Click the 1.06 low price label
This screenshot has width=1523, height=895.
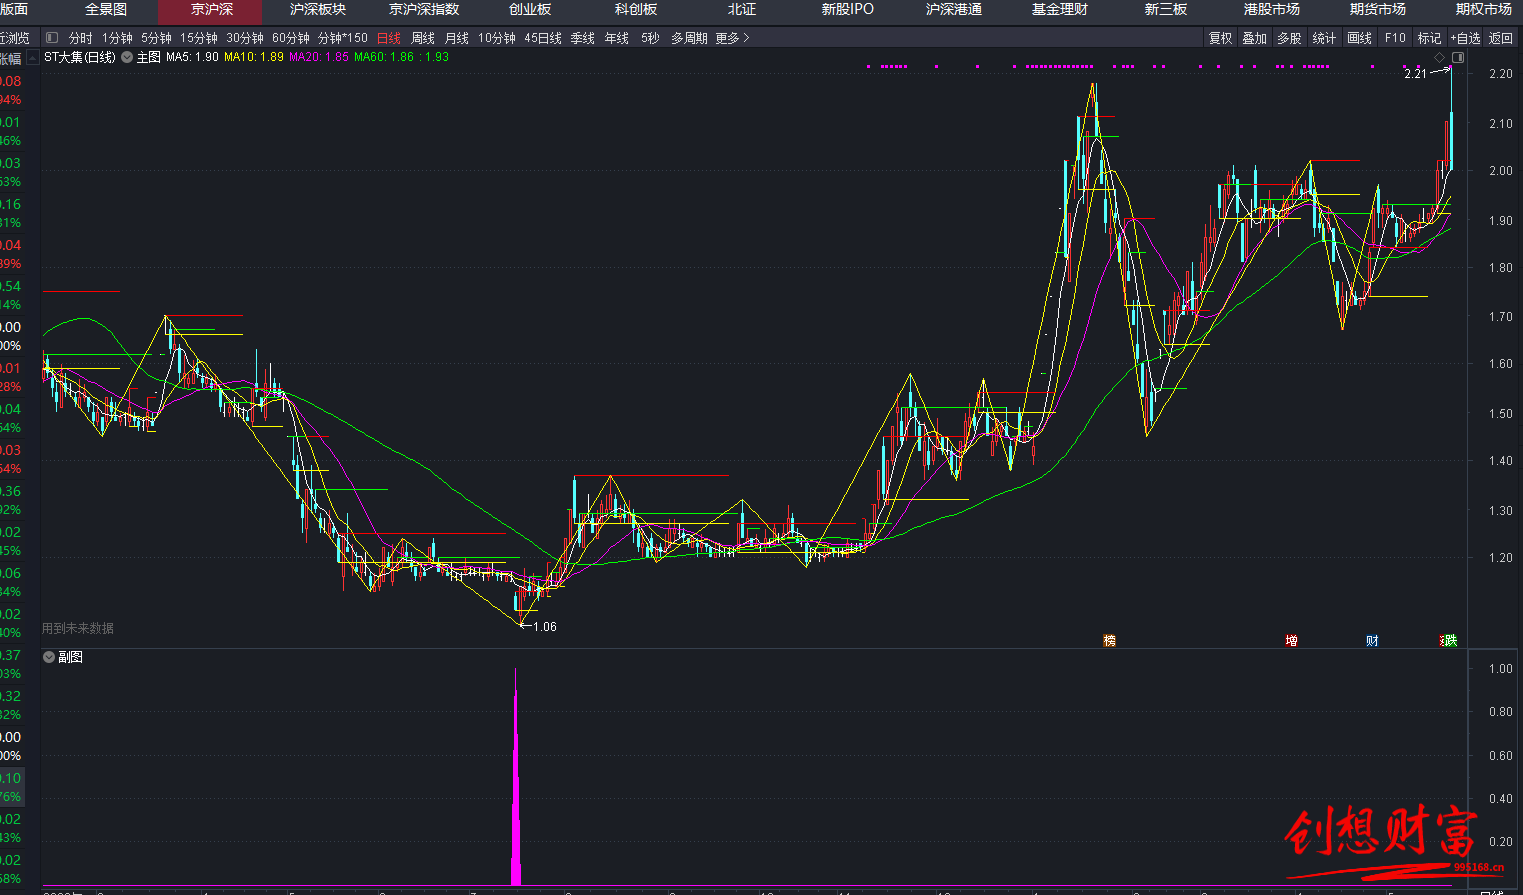click(x=545, y=627)
